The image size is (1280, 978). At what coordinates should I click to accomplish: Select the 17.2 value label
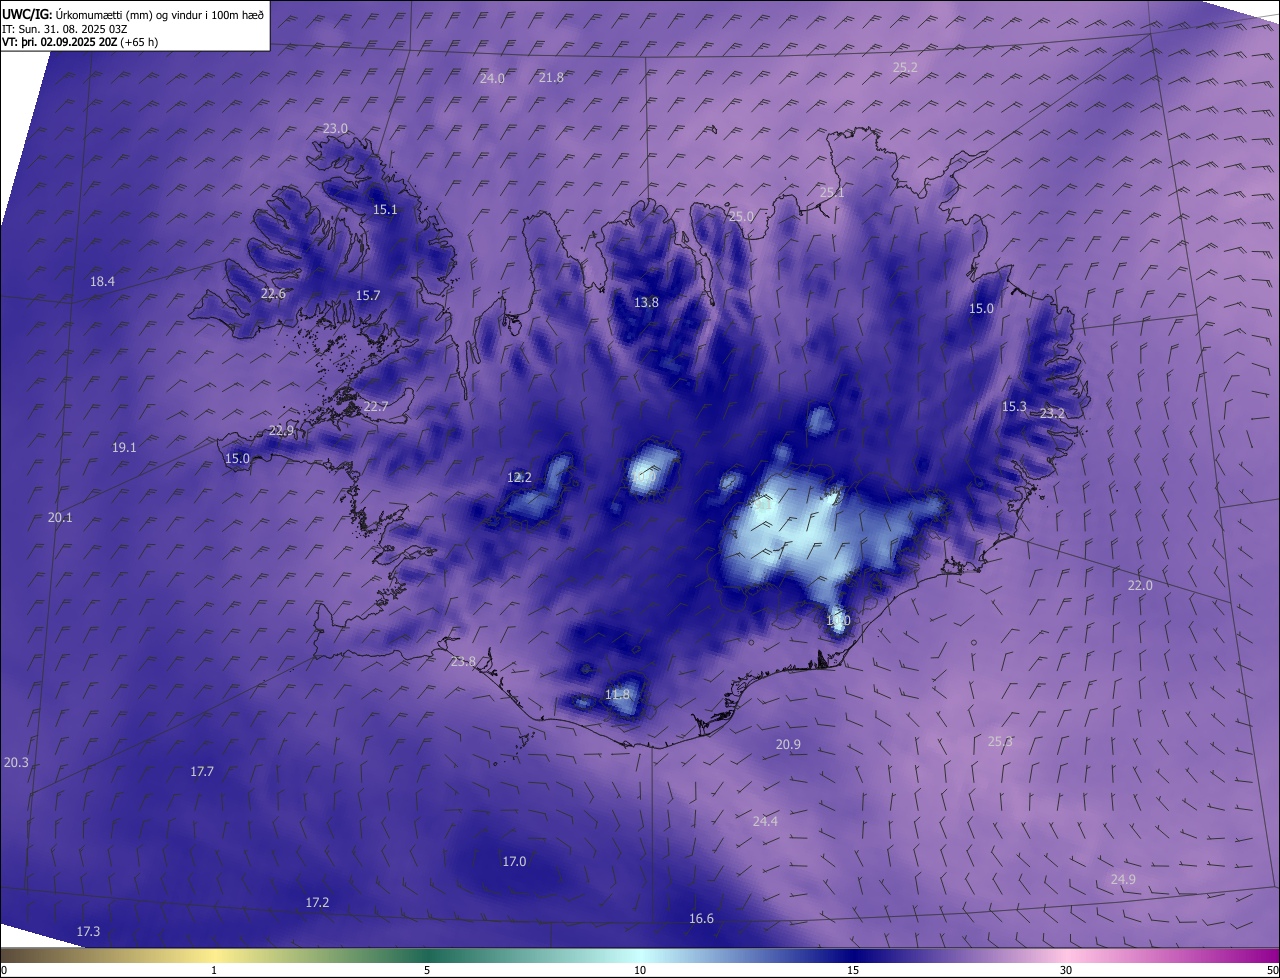(317, 902)
